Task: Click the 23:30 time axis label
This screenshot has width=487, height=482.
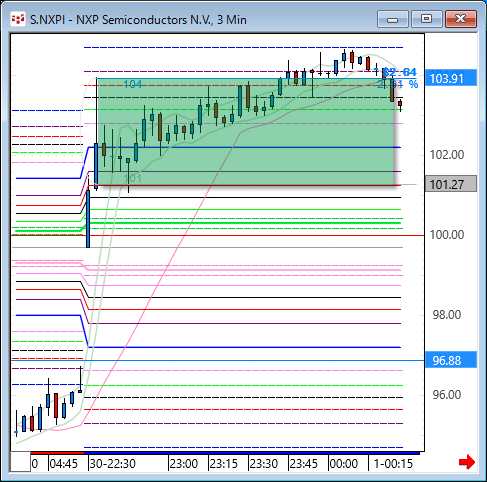Action: [x=264, y=464]
